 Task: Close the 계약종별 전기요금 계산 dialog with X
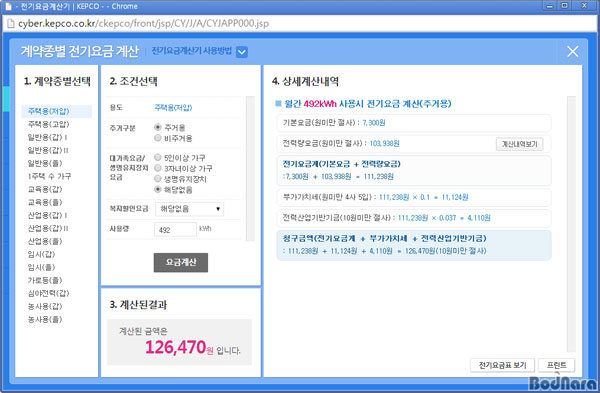(x=572, y=51)
